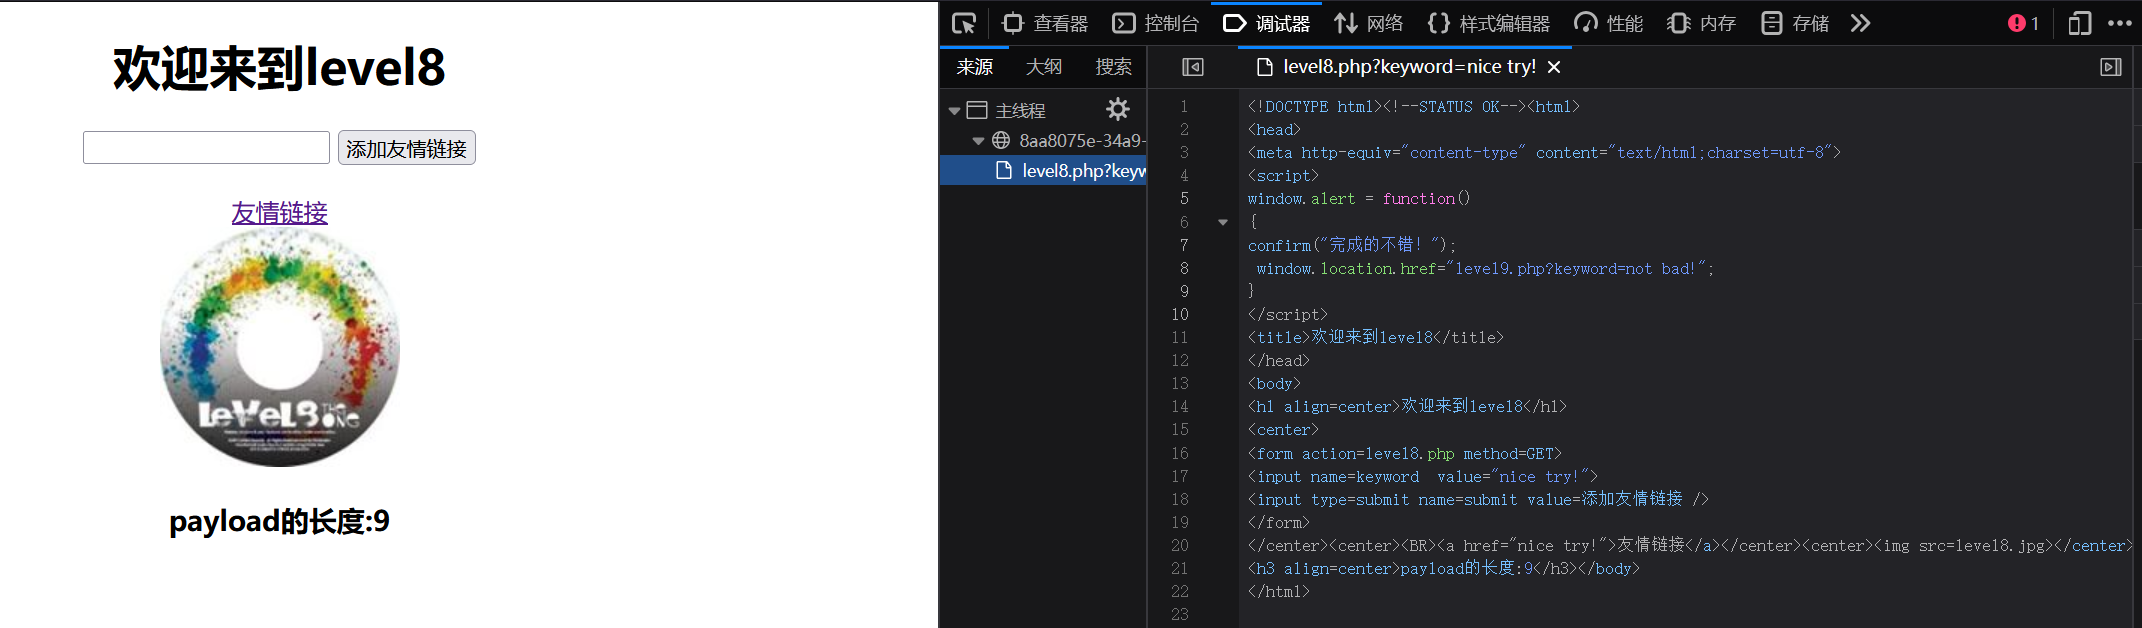Screen dimensions: 2142x628
Task: Open devtools three-dot options menu
Action: coord(2119,23)
